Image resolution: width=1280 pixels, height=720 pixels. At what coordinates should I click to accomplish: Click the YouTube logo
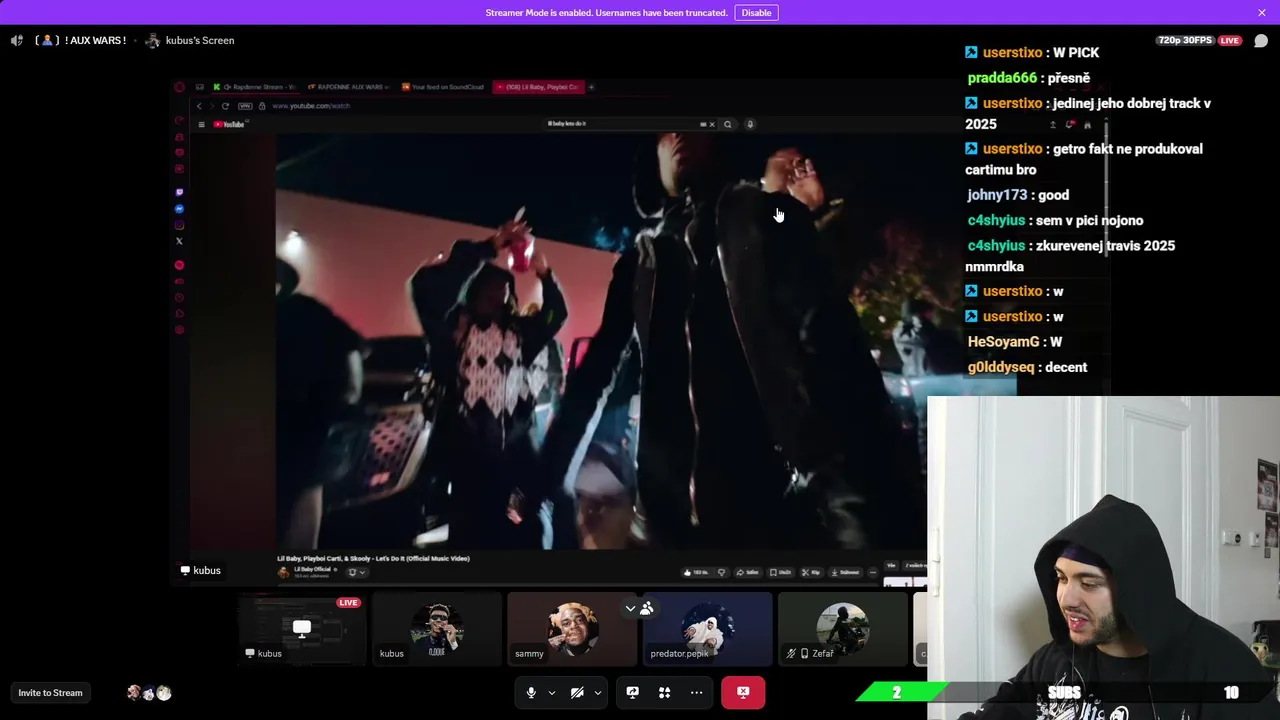click(229, 124)
